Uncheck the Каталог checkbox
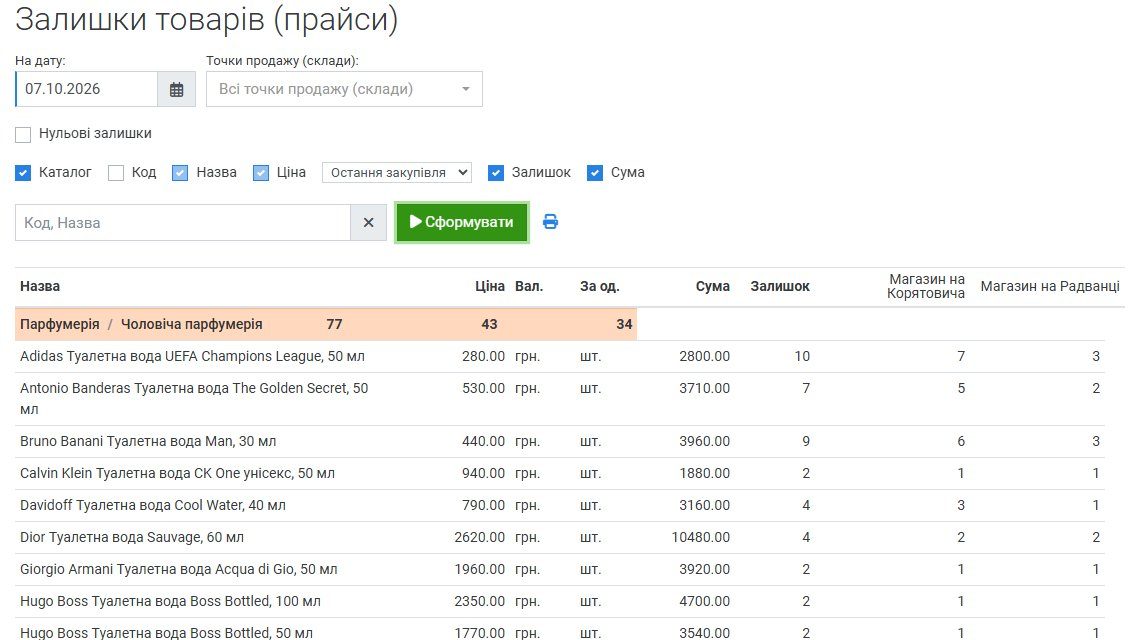 pos(23,173)
